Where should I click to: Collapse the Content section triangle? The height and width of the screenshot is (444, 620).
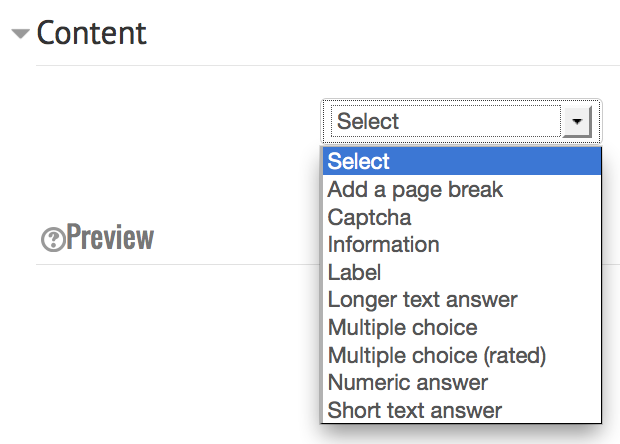(x=21, y=34)
